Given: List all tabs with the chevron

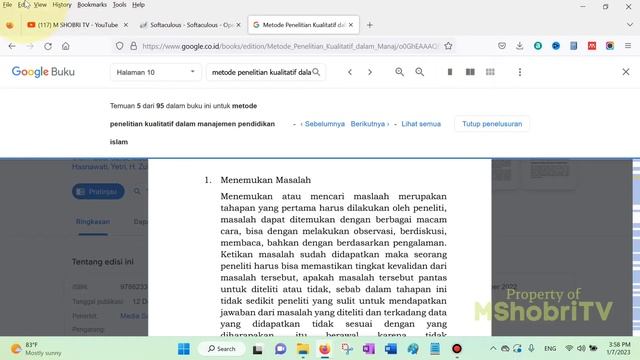Looking at the screenshot, I should tap(630, 25).
